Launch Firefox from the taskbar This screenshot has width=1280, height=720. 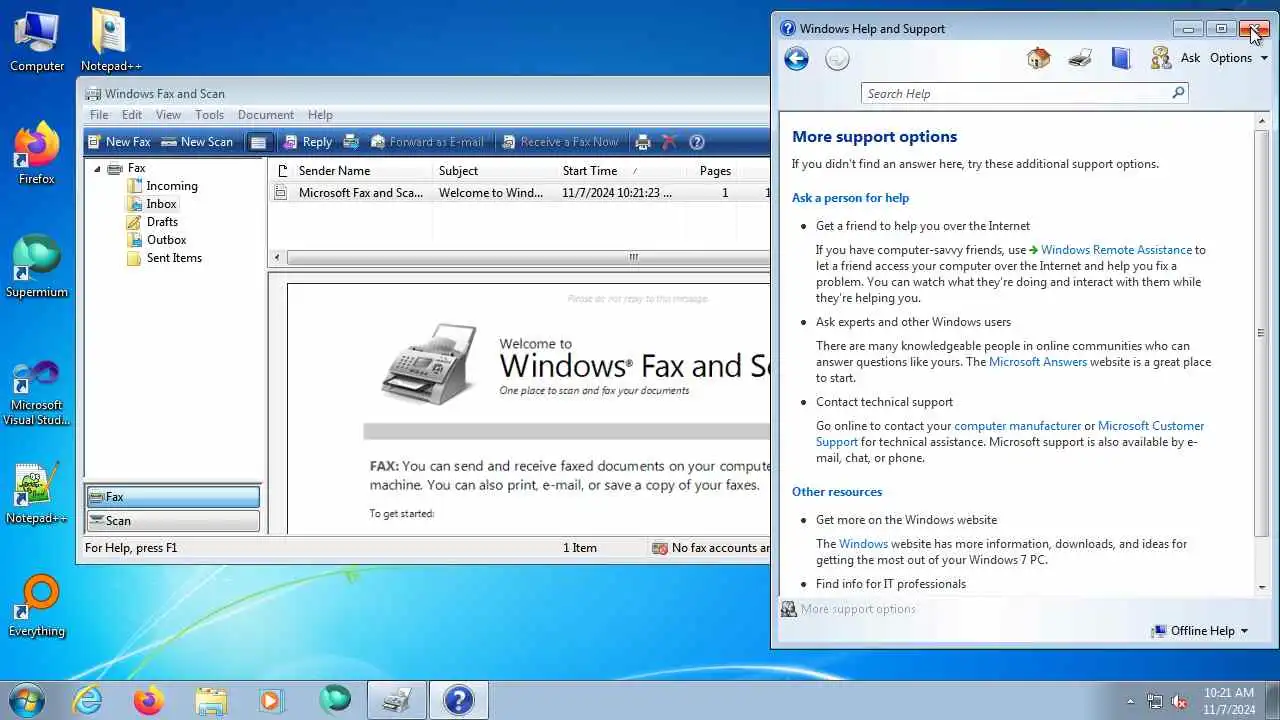(x=149, y=700)
